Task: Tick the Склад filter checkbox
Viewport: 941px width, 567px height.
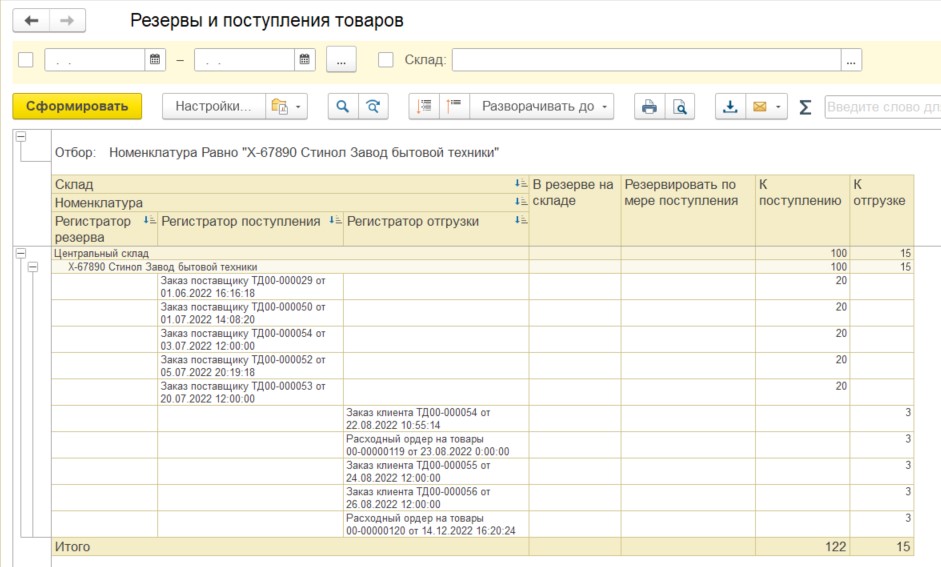Action: tap(386, 60)
